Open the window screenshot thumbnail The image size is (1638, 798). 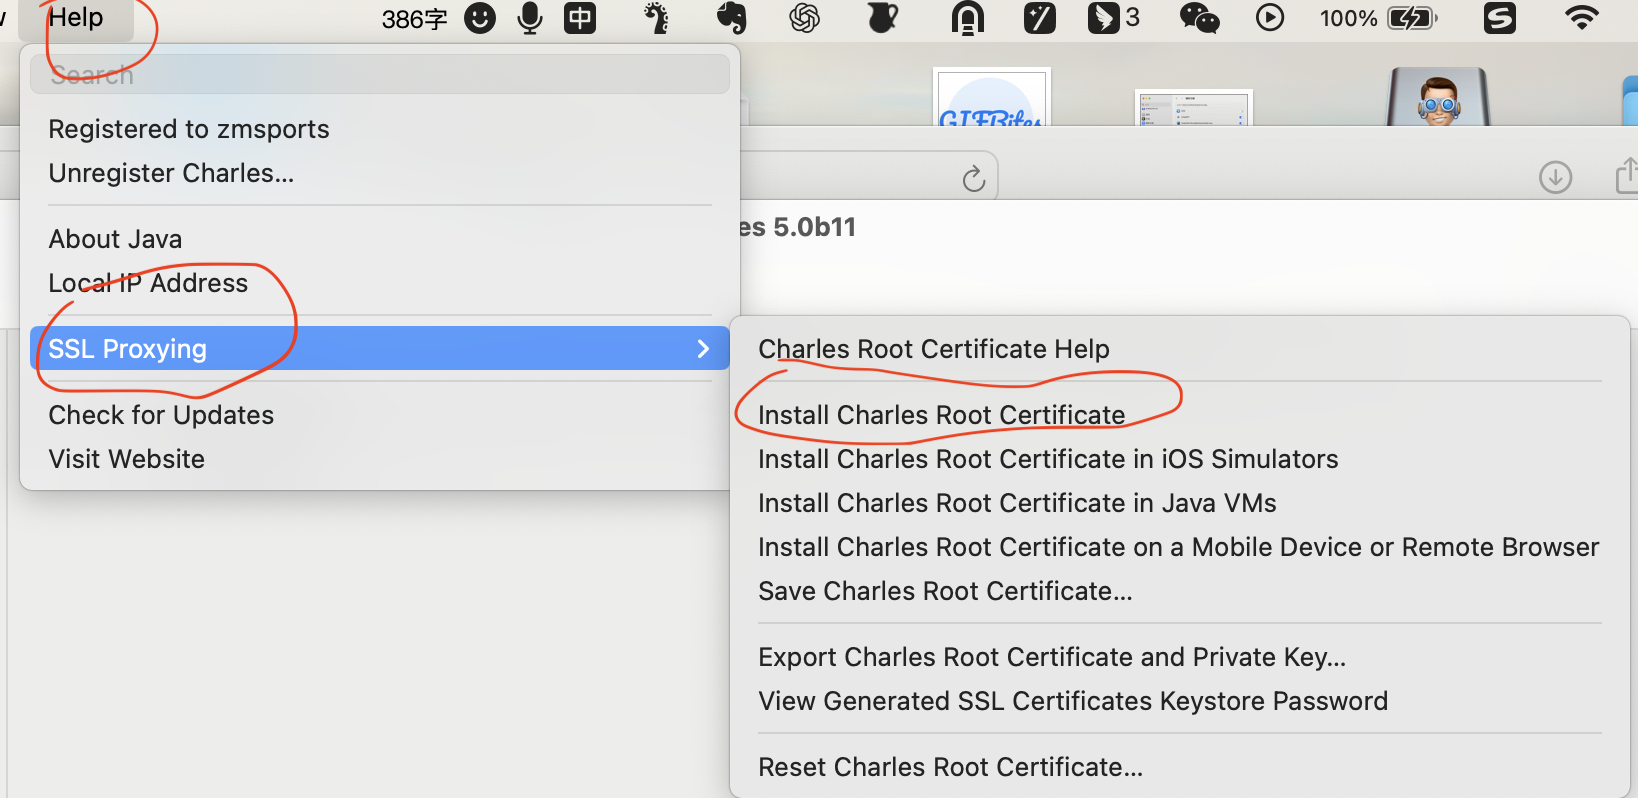click(1194, 107)
